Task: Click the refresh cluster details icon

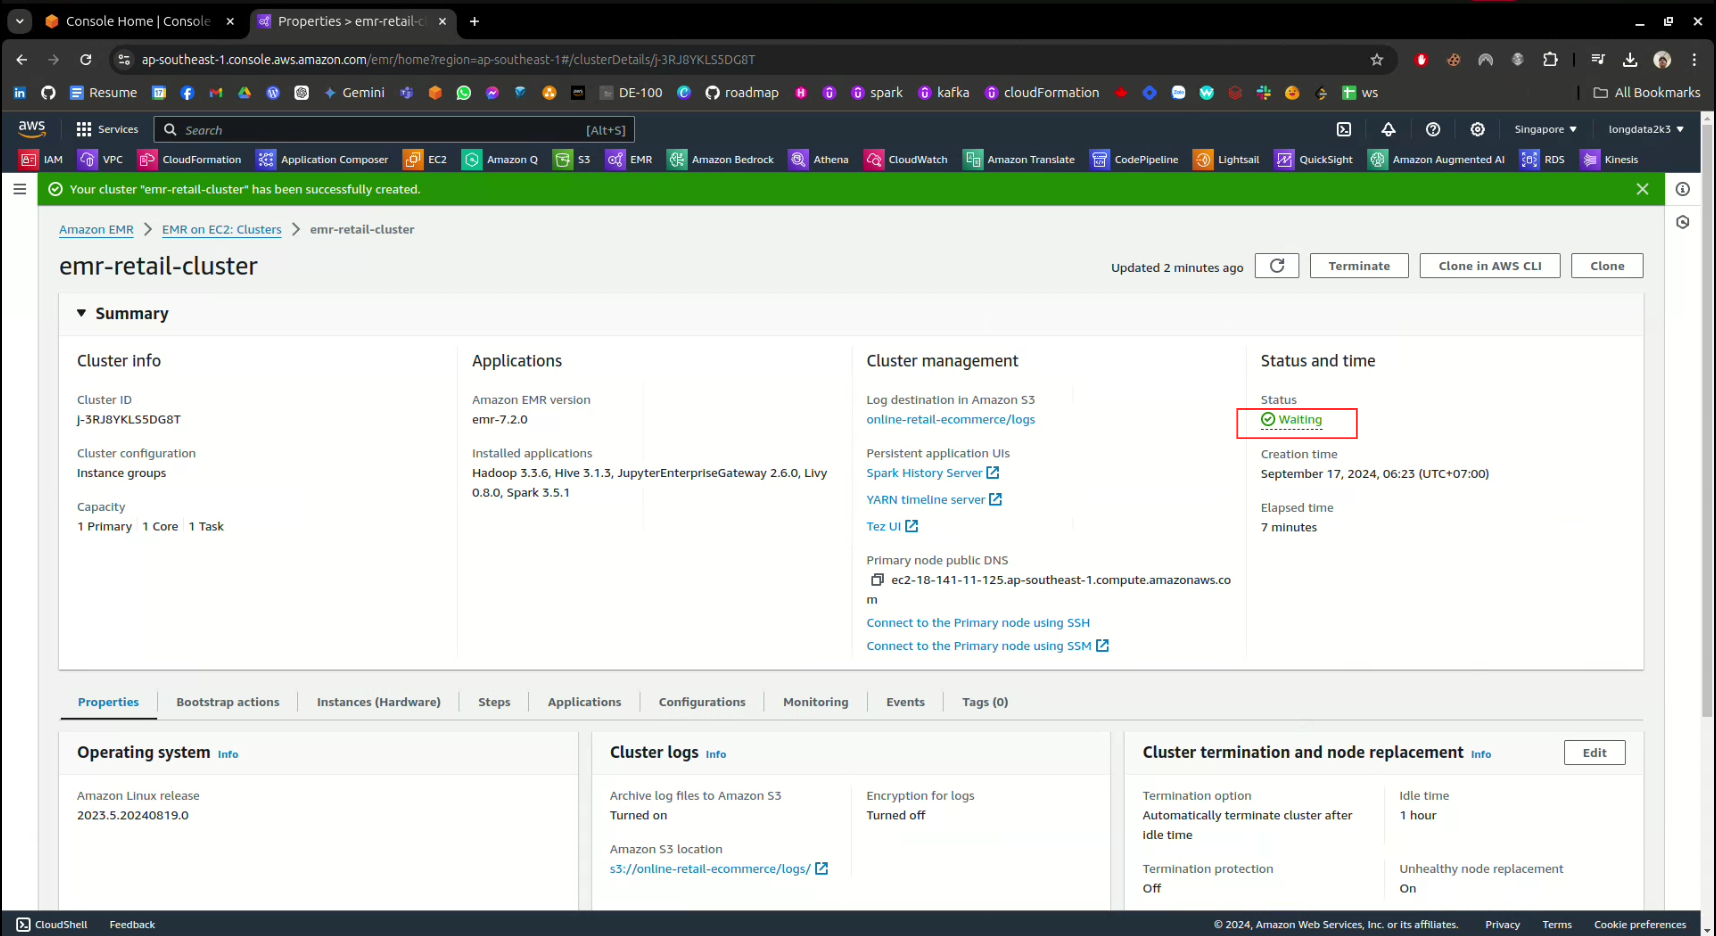Action: pyautogui.click(x=1276, y=266)
